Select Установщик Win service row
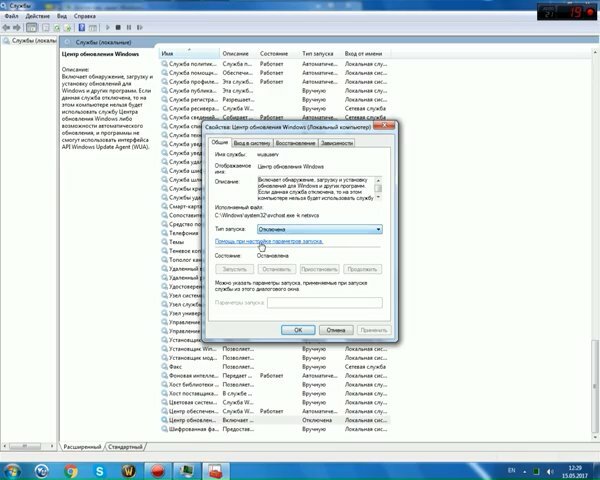Viewport: 600px width, 480px height. [274, 349]
